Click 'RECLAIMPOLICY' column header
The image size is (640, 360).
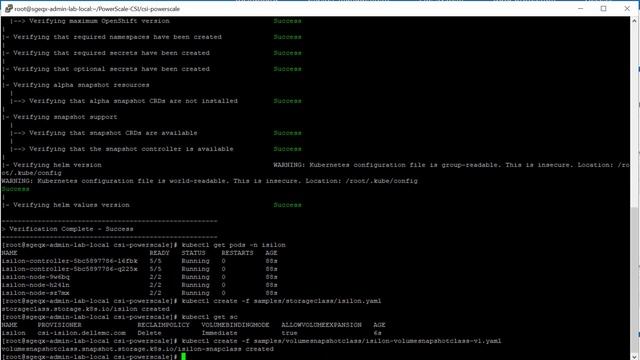tap(163, 325)
